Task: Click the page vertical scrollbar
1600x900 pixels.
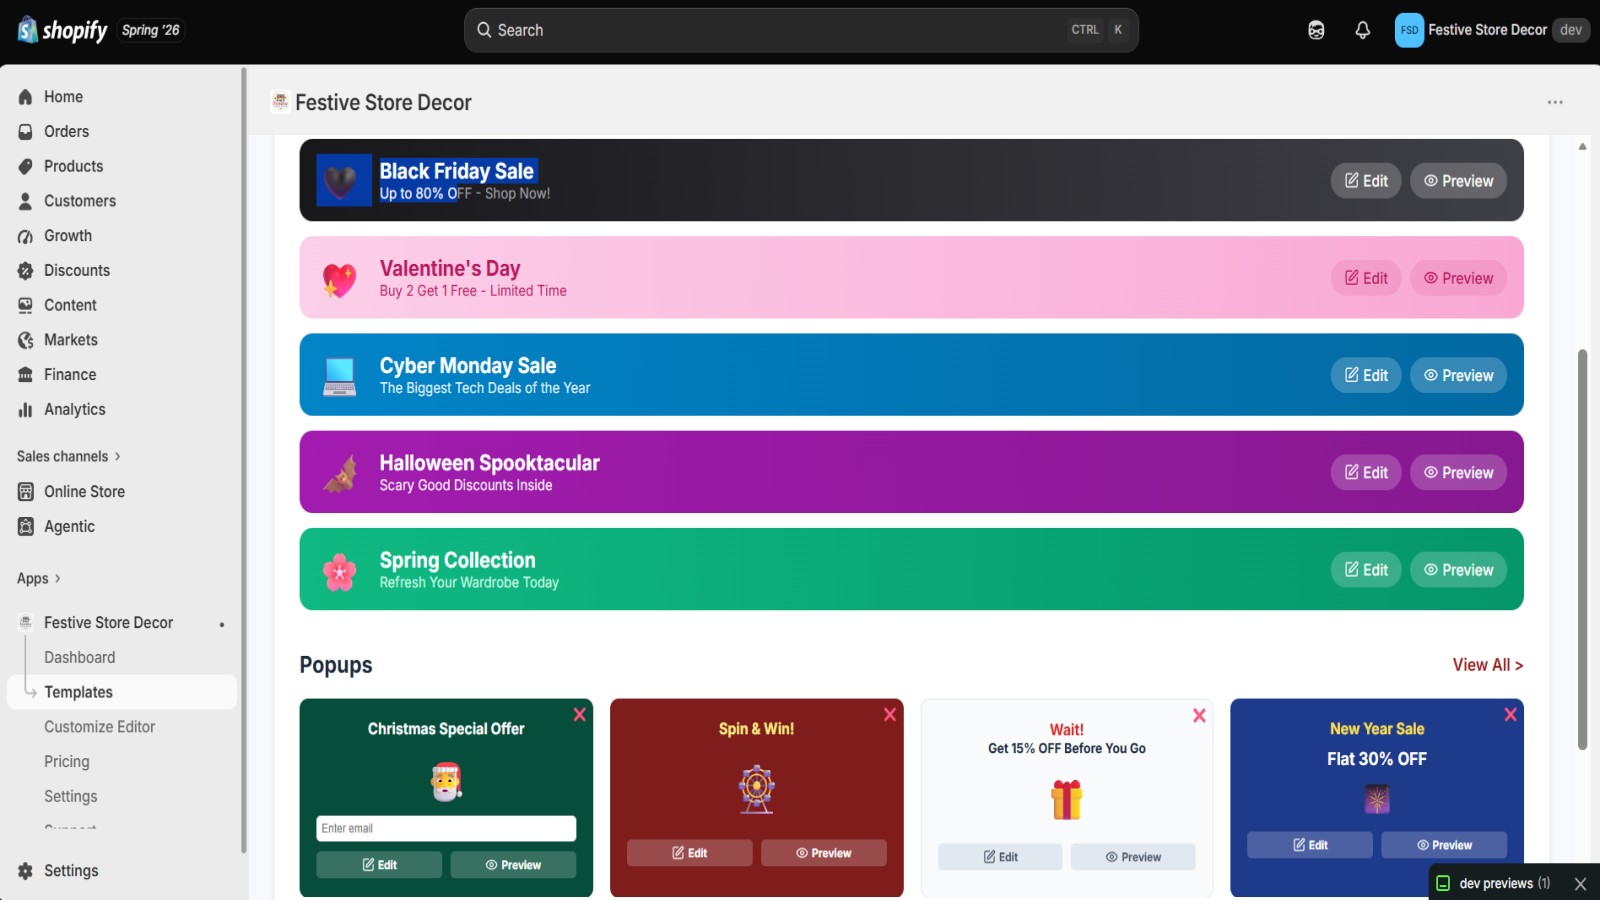Action: [x=1582, y=549]
